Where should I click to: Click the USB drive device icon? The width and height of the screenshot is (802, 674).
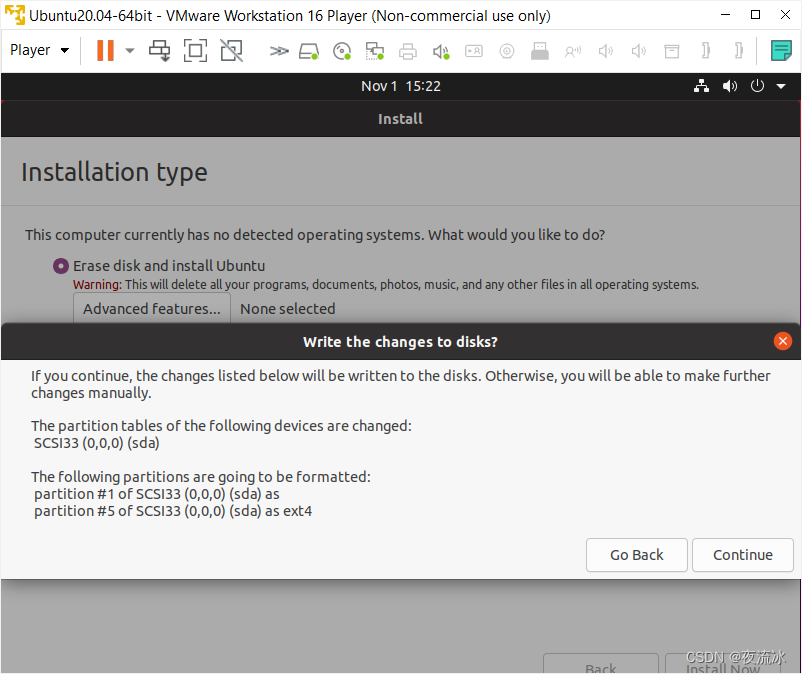540,51
